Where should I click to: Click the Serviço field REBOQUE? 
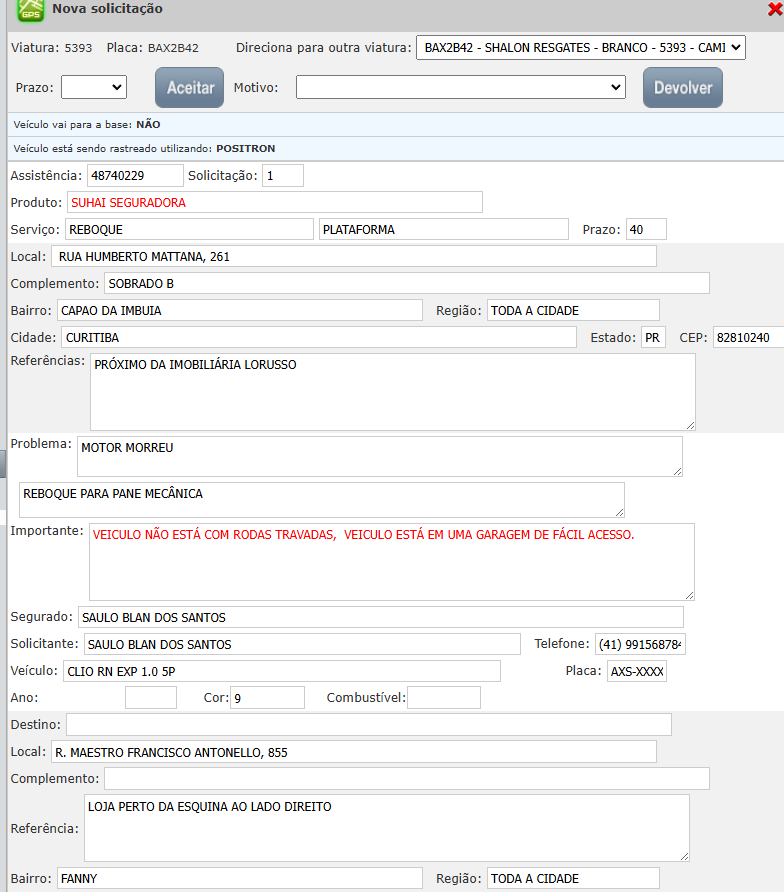click(189, 229)
